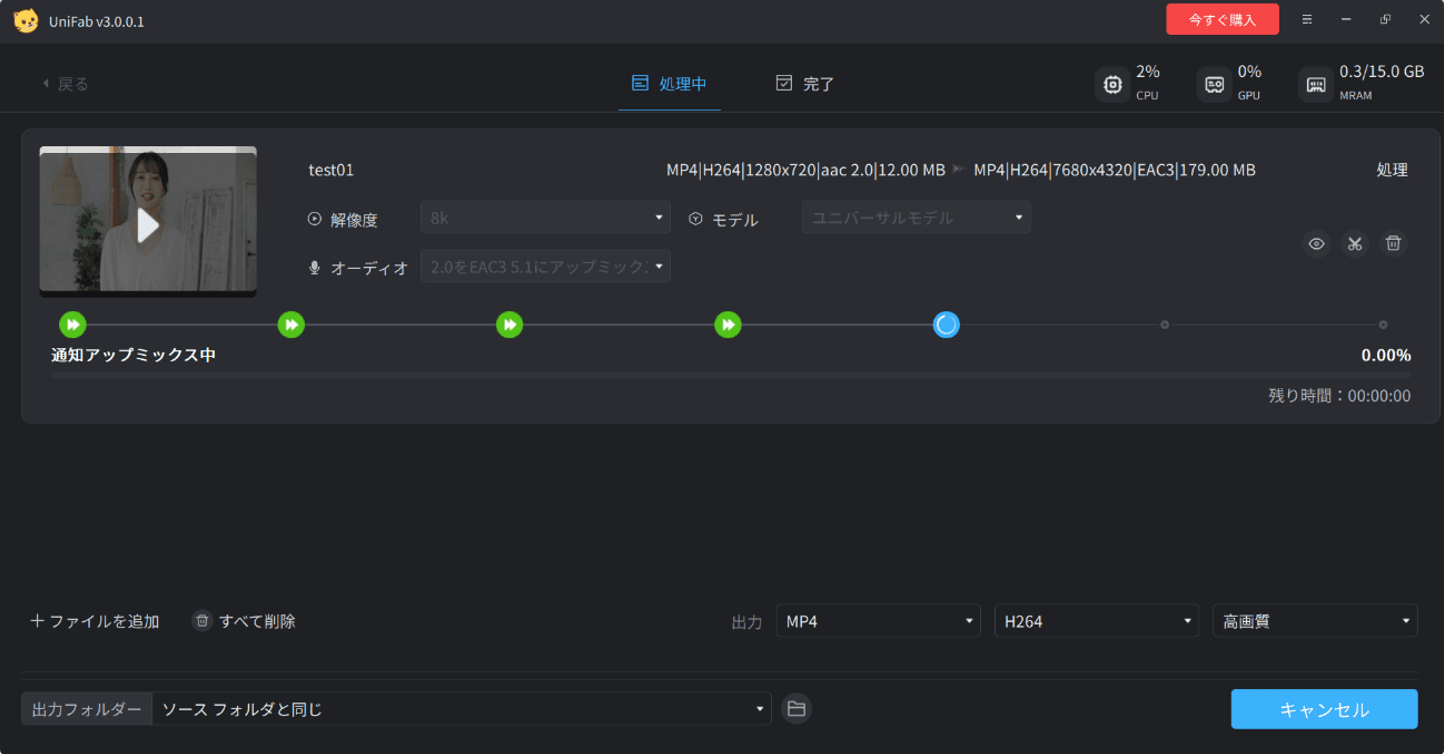Open the 解像度 8k dropdown

point(545,218)
